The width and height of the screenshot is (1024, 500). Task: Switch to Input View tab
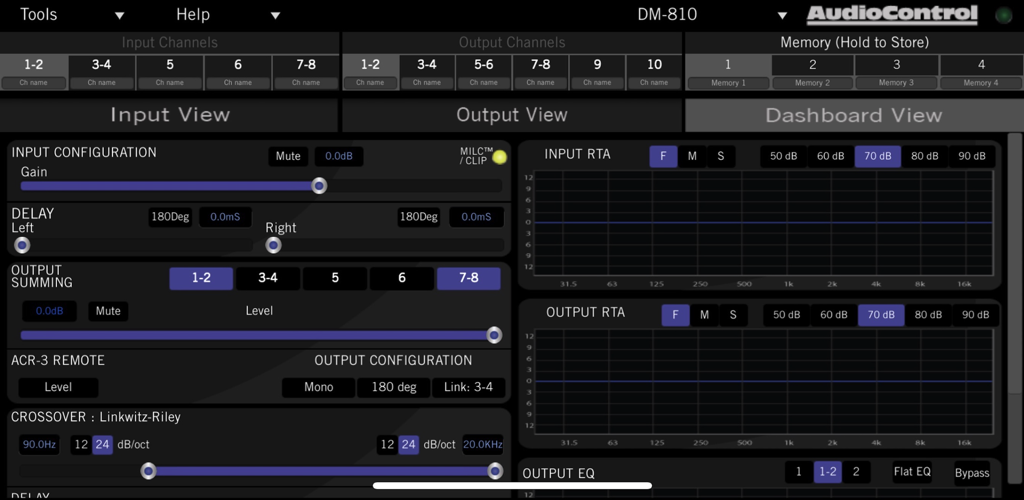point(170,116)
